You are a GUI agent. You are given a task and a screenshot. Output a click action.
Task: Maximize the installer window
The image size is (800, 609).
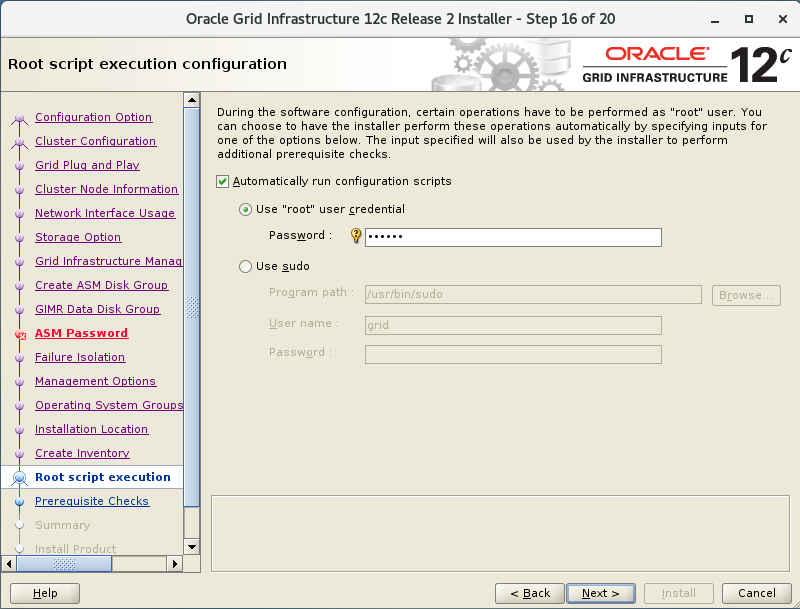pyautogui.click(x=748, y=19)
